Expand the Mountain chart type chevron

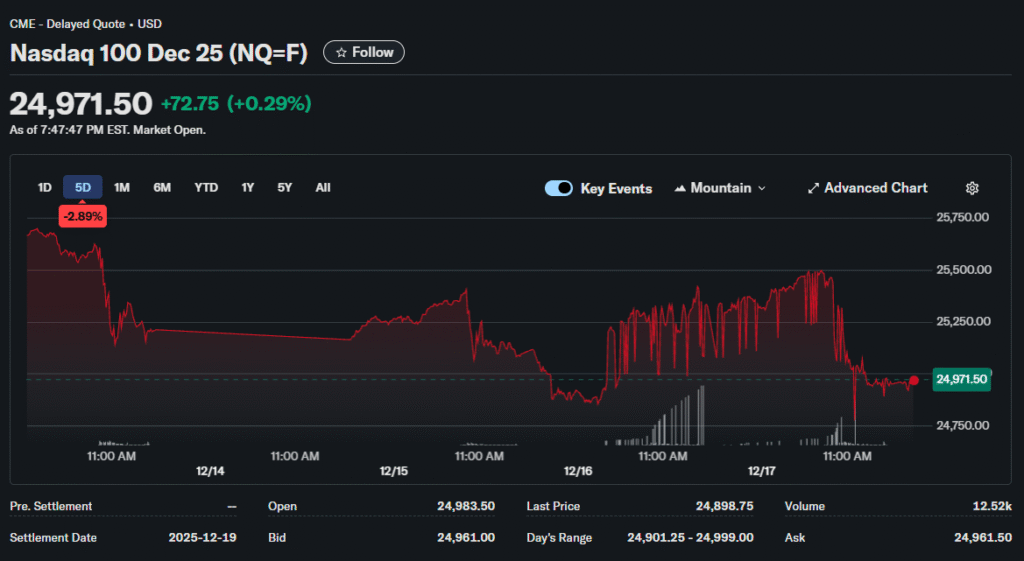click(x=762, y=188)
